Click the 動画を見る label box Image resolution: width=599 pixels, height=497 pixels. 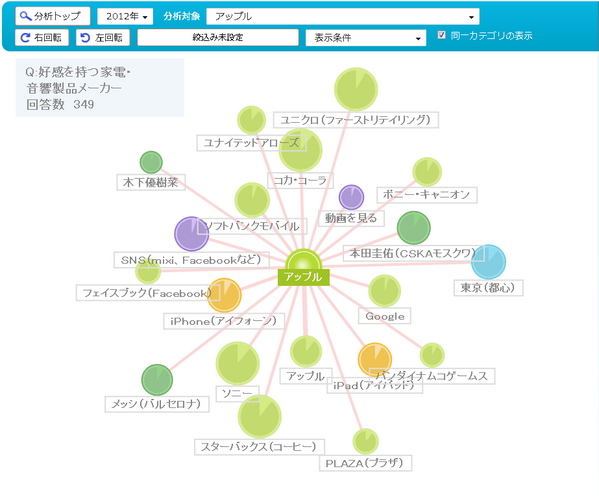point(351,218)
